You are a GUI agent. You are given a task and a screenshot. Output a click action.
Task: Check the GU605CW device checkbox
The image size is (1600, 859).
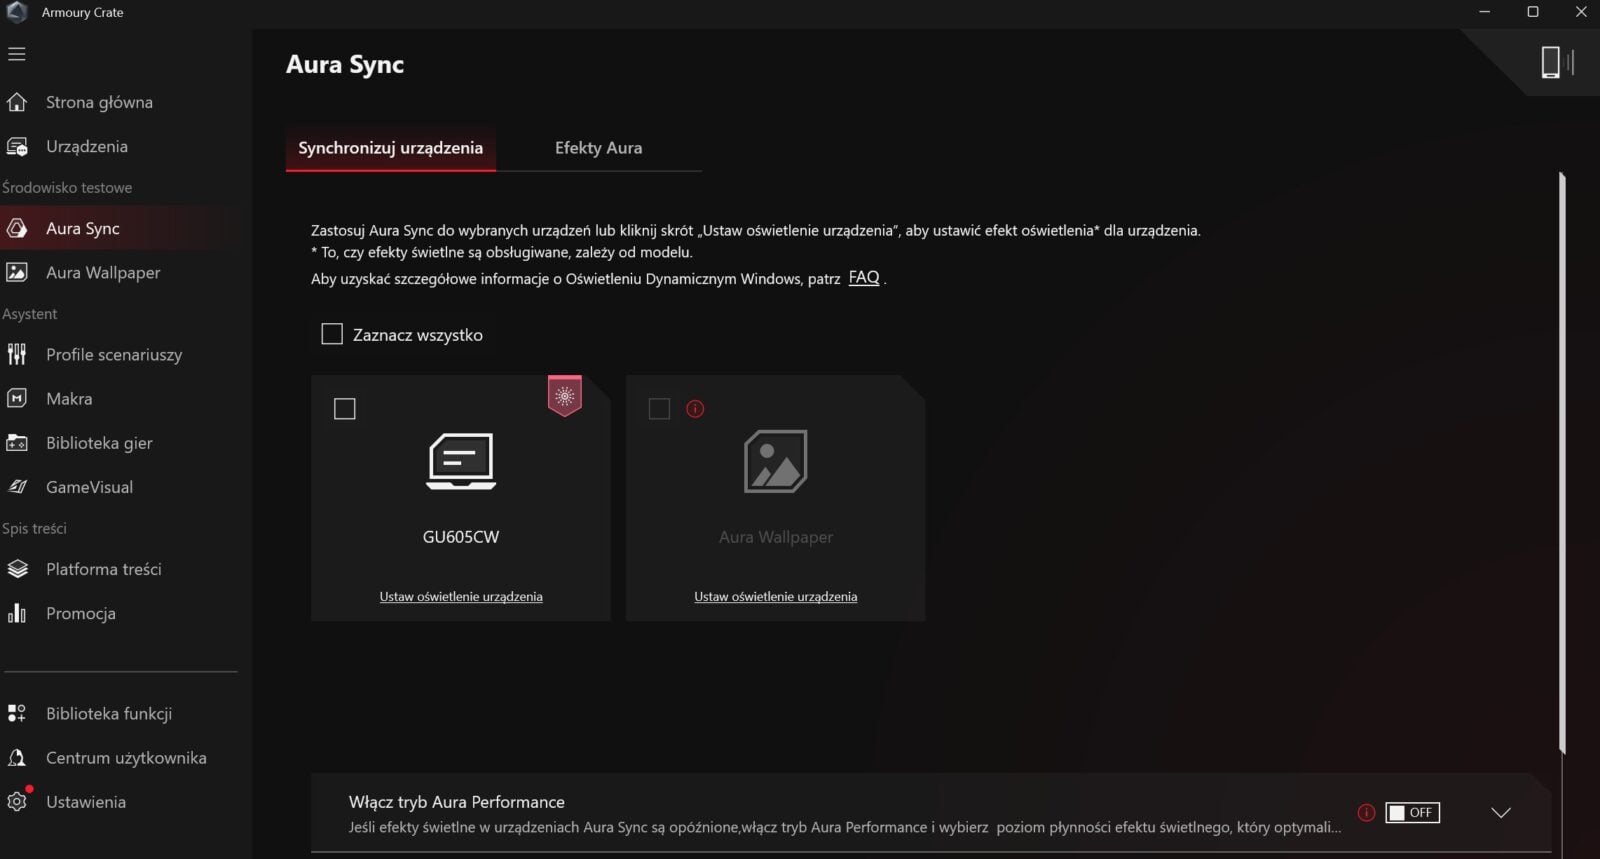coord(345,408)
